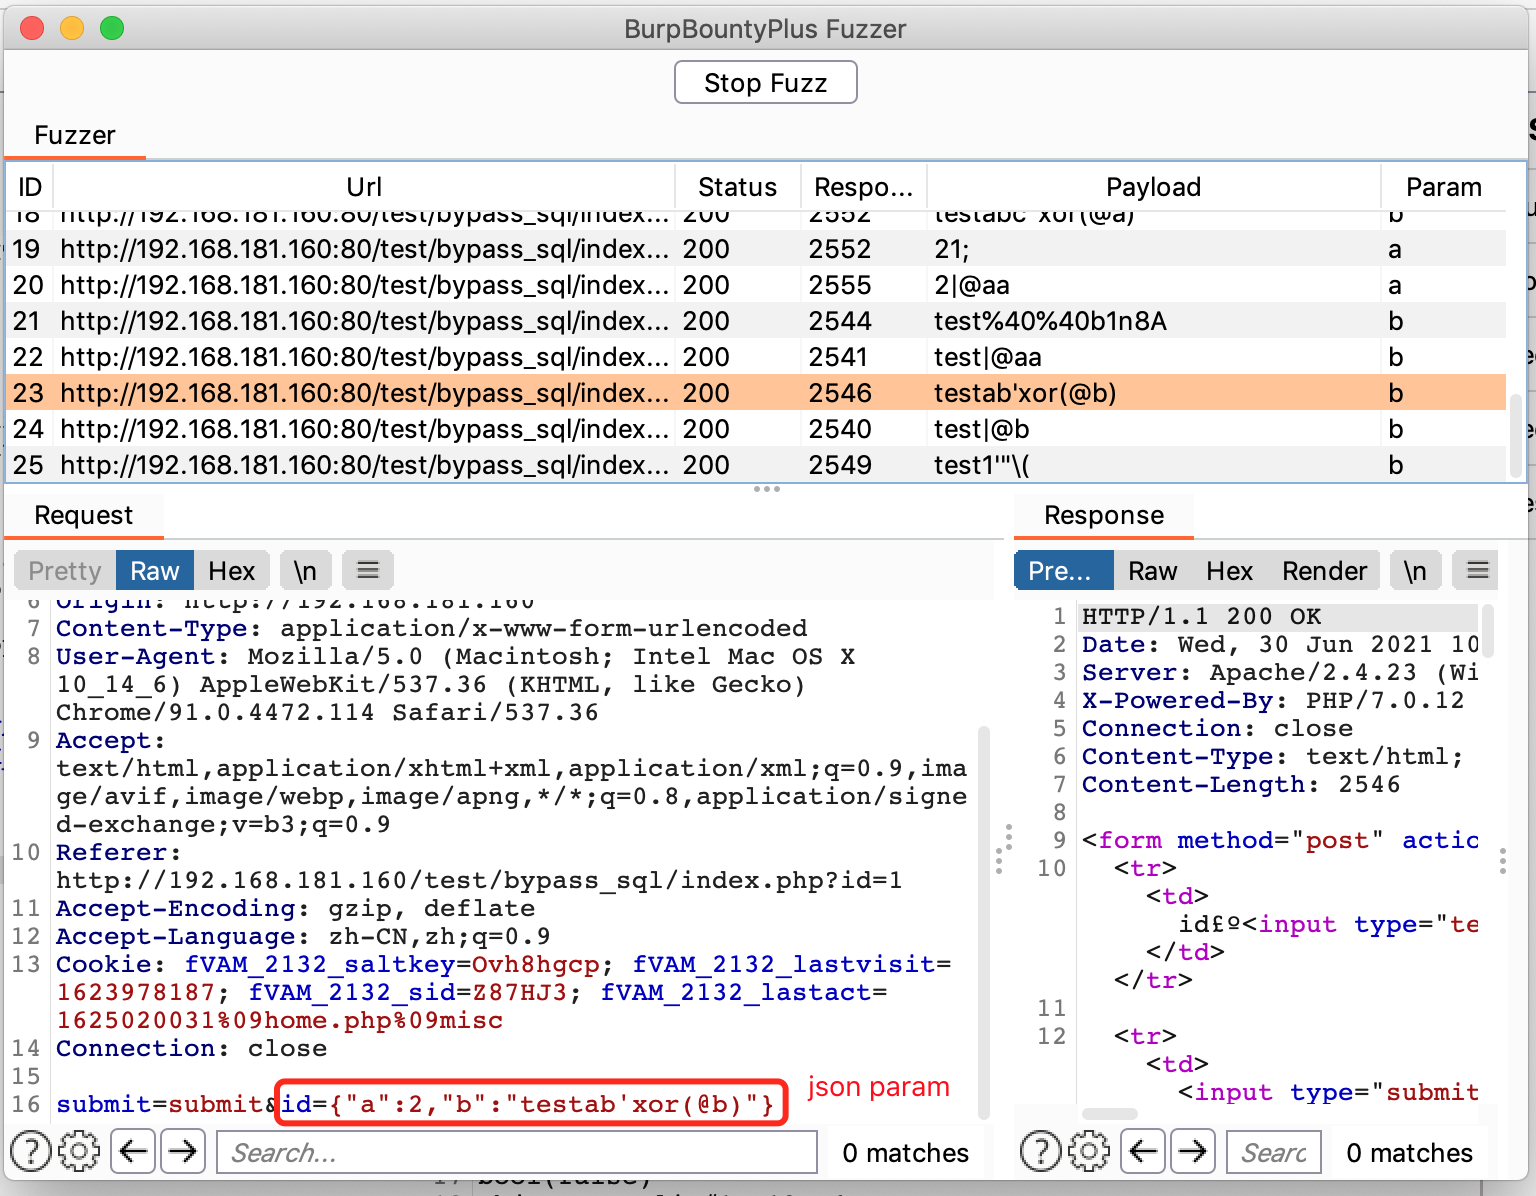The height and width of the screenshot is (1196, 1536).
Task: Sort table by Payload column header
Action: tap(1153, 187)
